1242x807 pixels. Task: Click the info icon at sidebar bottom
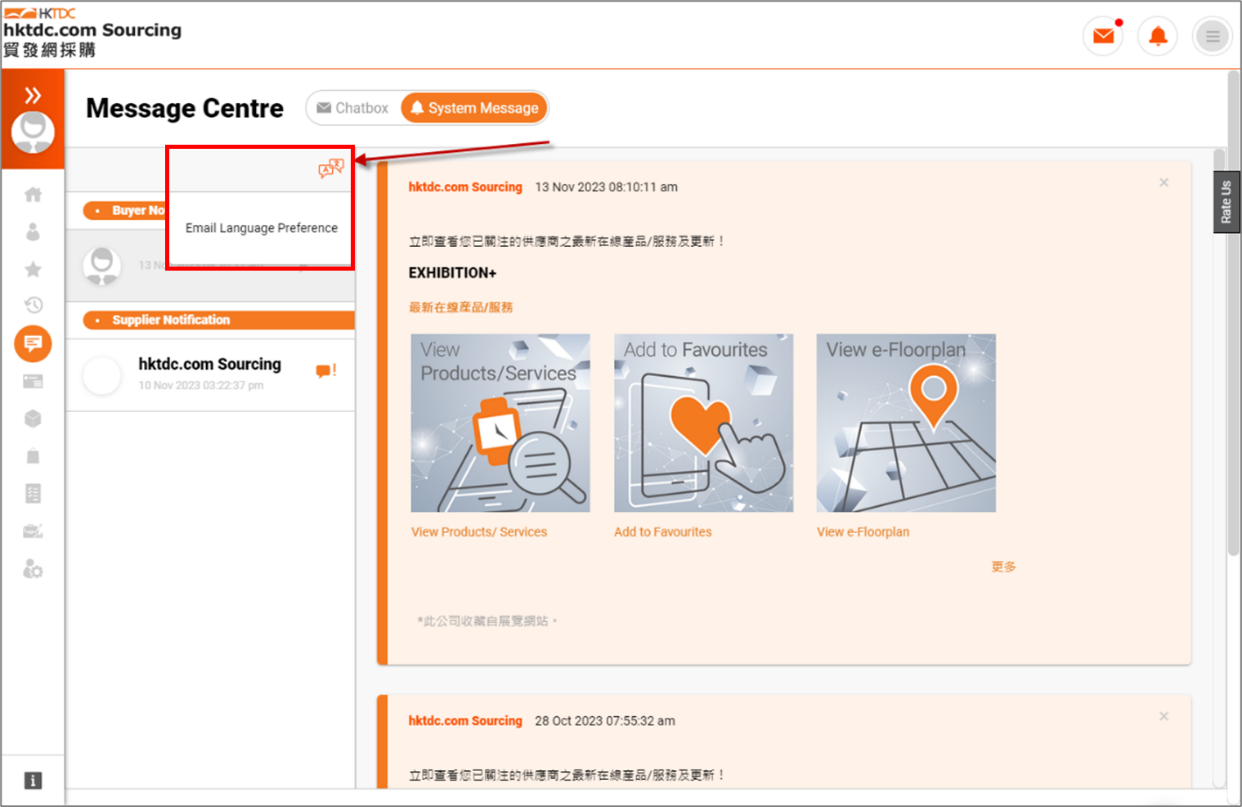(33, 780)
